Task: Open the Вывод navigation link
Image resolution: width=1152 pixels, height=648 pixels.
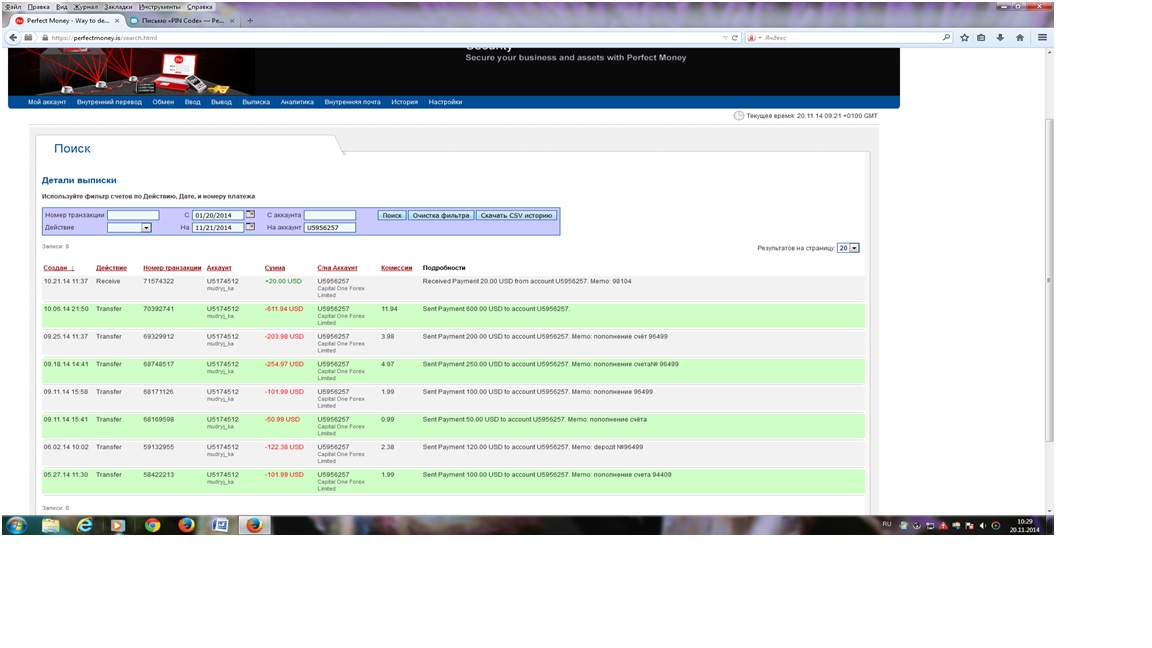Action: pyautogui.click(x=221, y=102)
